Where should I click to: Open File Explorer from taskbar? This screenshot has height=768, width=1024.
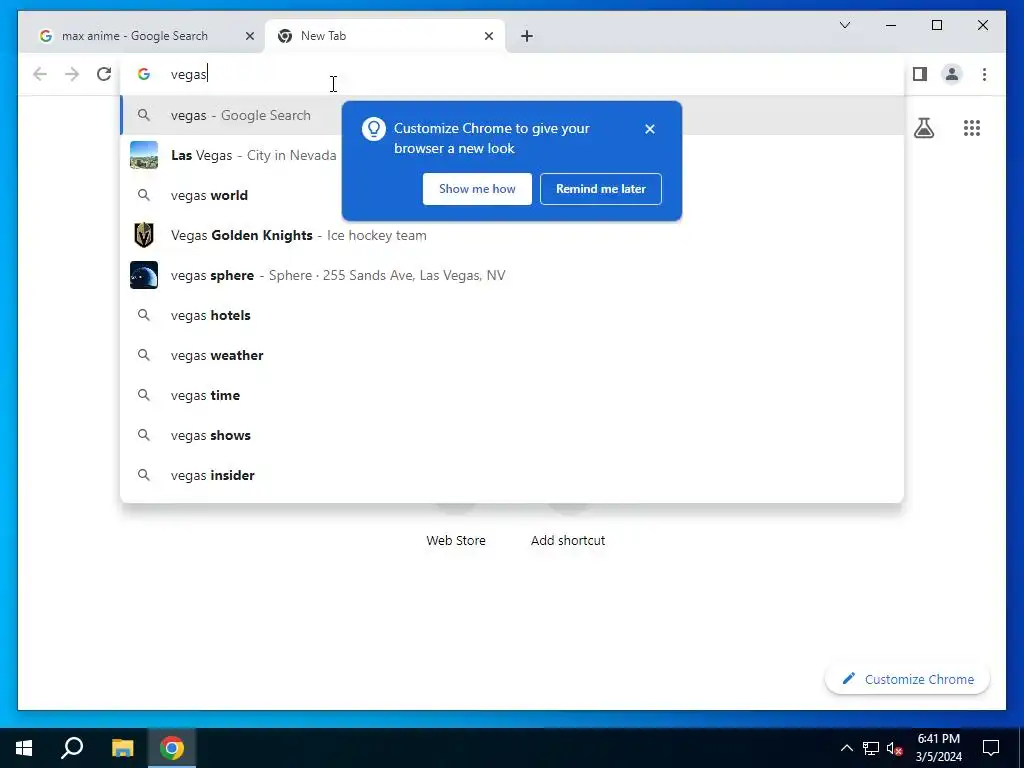point(122,748)
